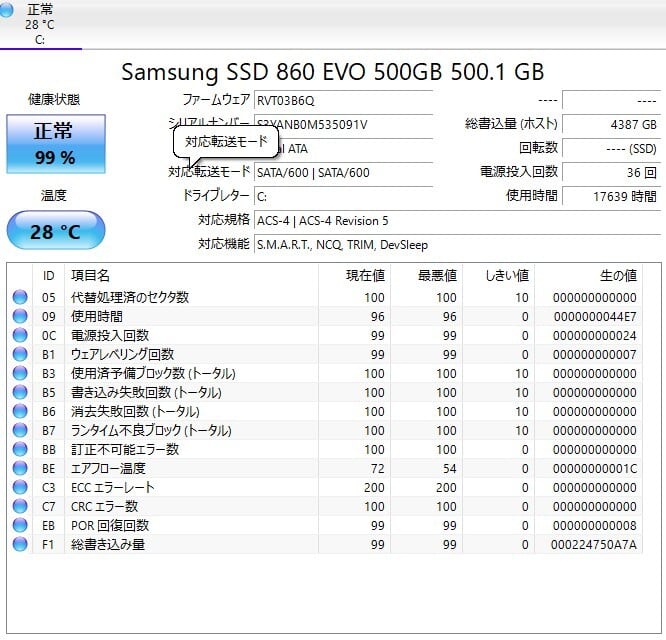Click the status icon for row BB

(x=20, y=449)
